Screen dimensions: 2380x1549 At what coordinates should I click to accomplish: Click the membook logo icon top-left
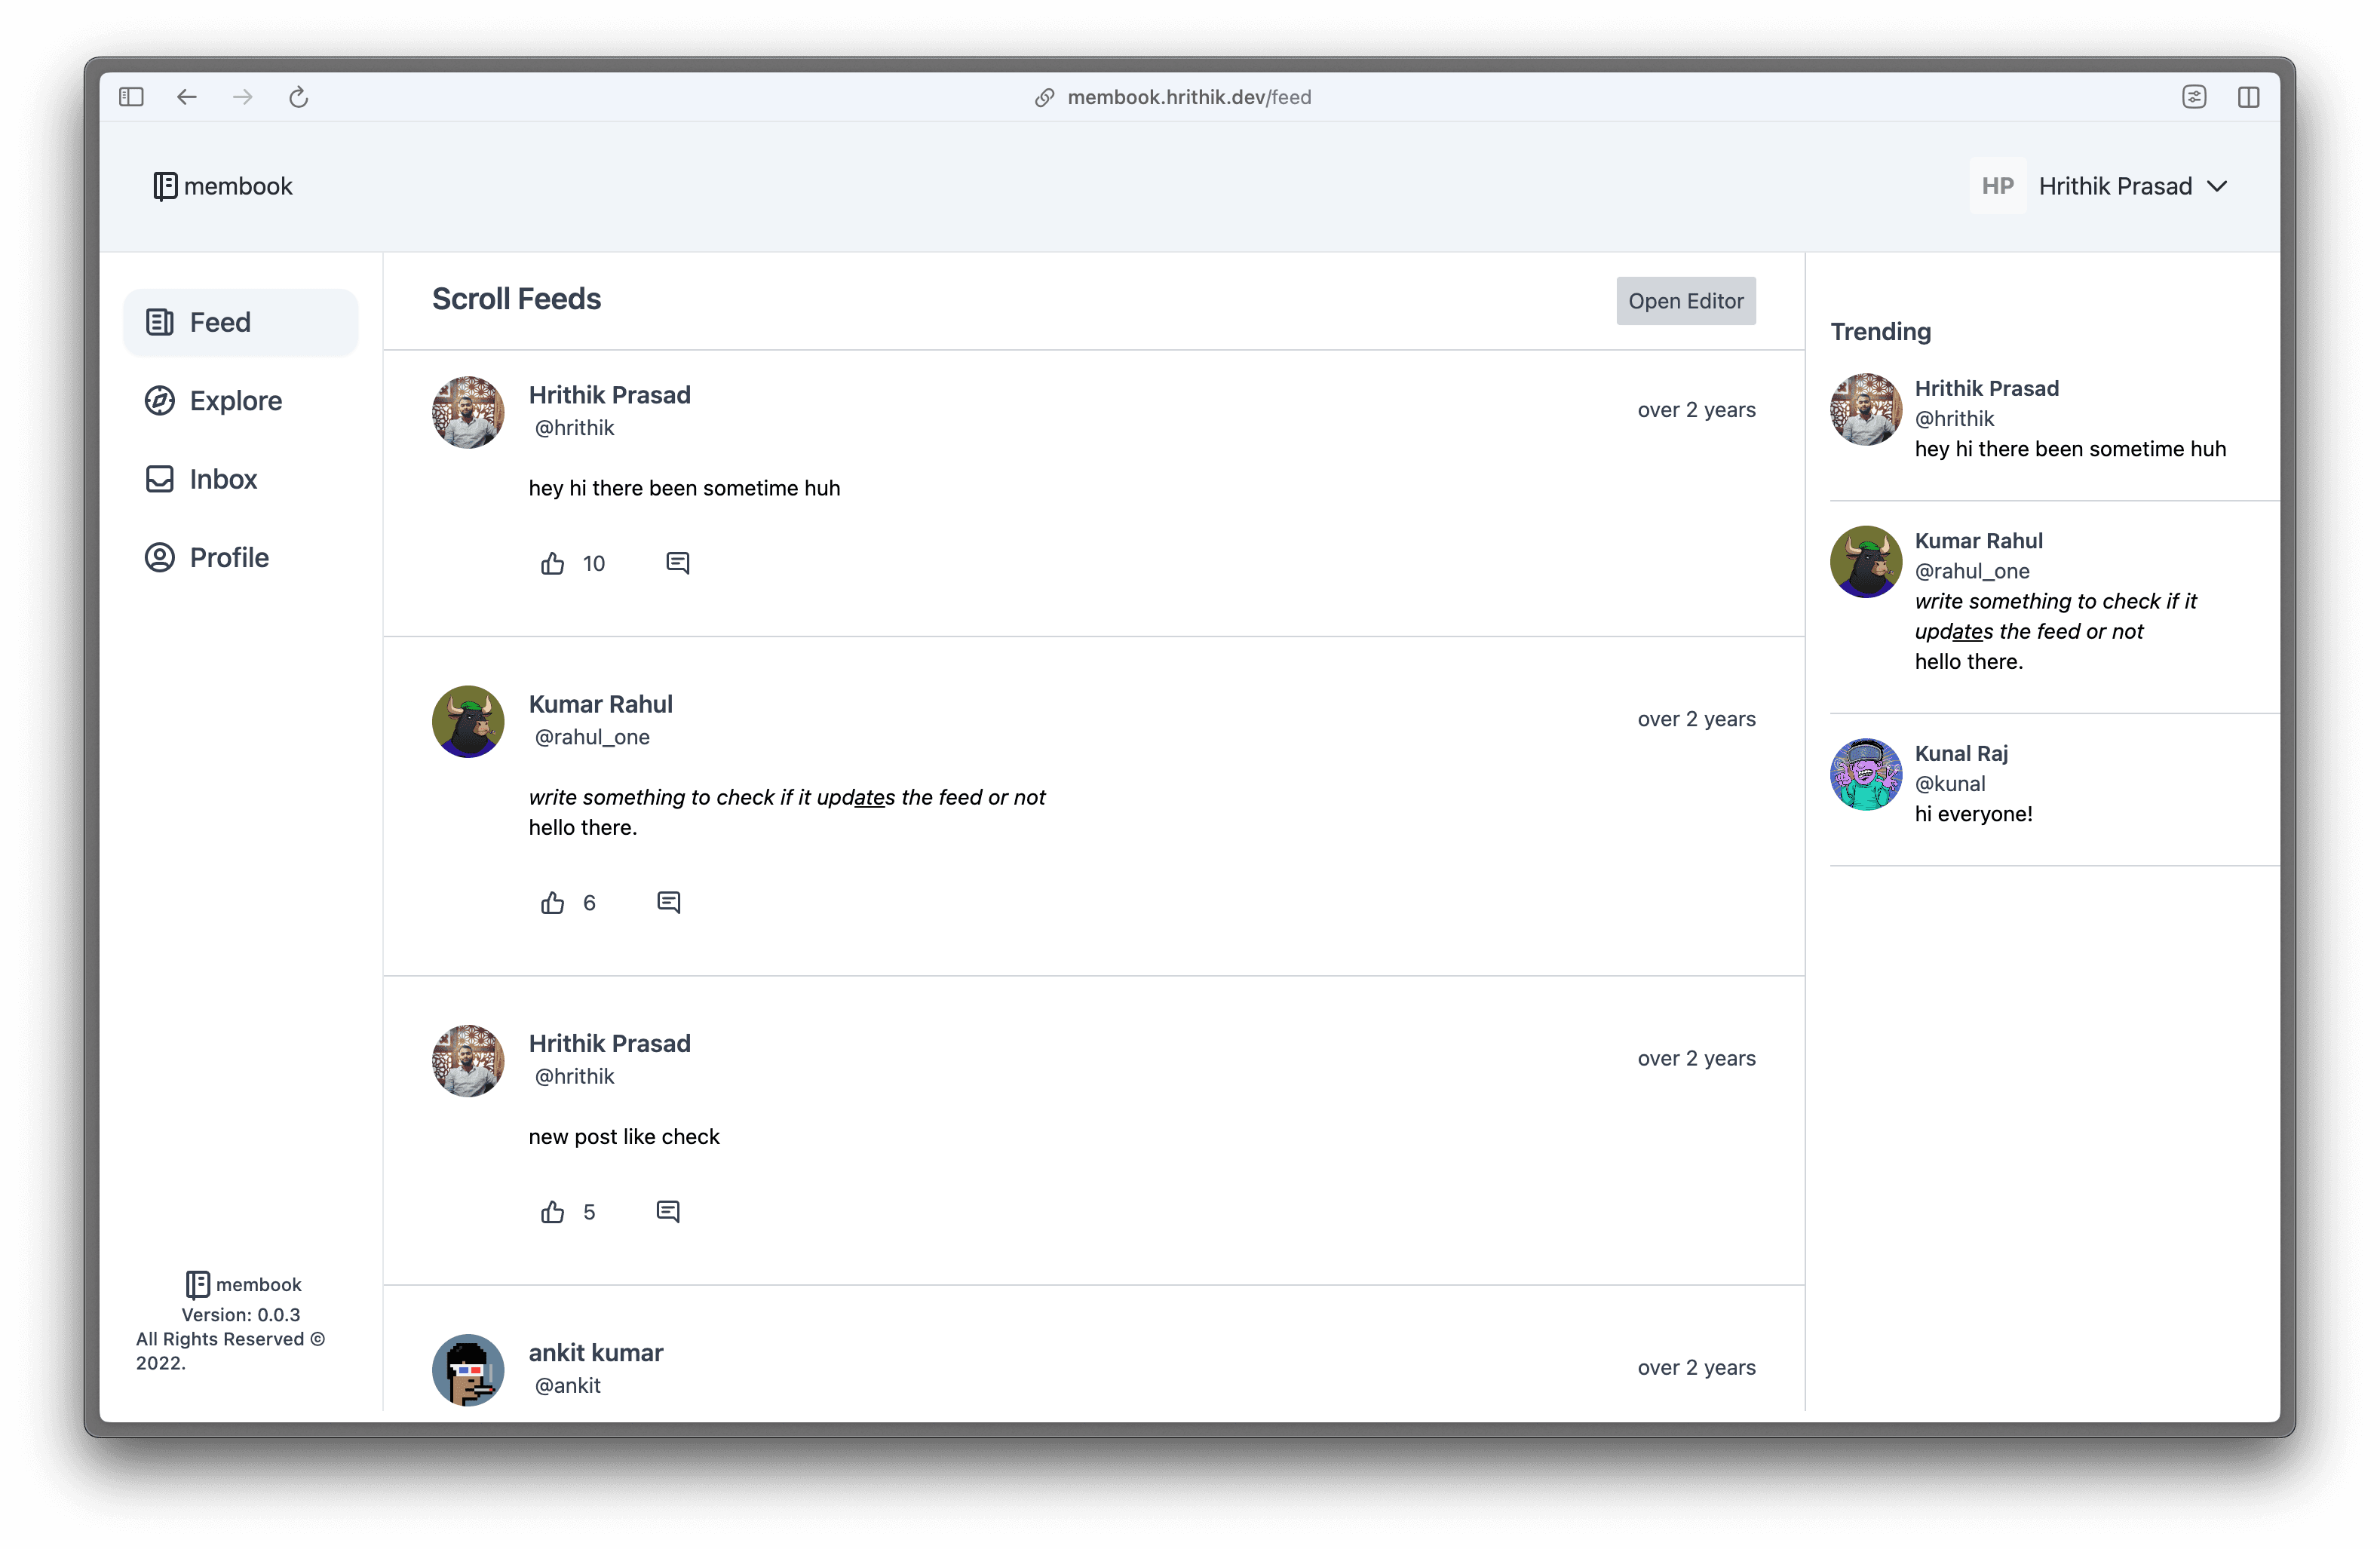coord(165,186)
